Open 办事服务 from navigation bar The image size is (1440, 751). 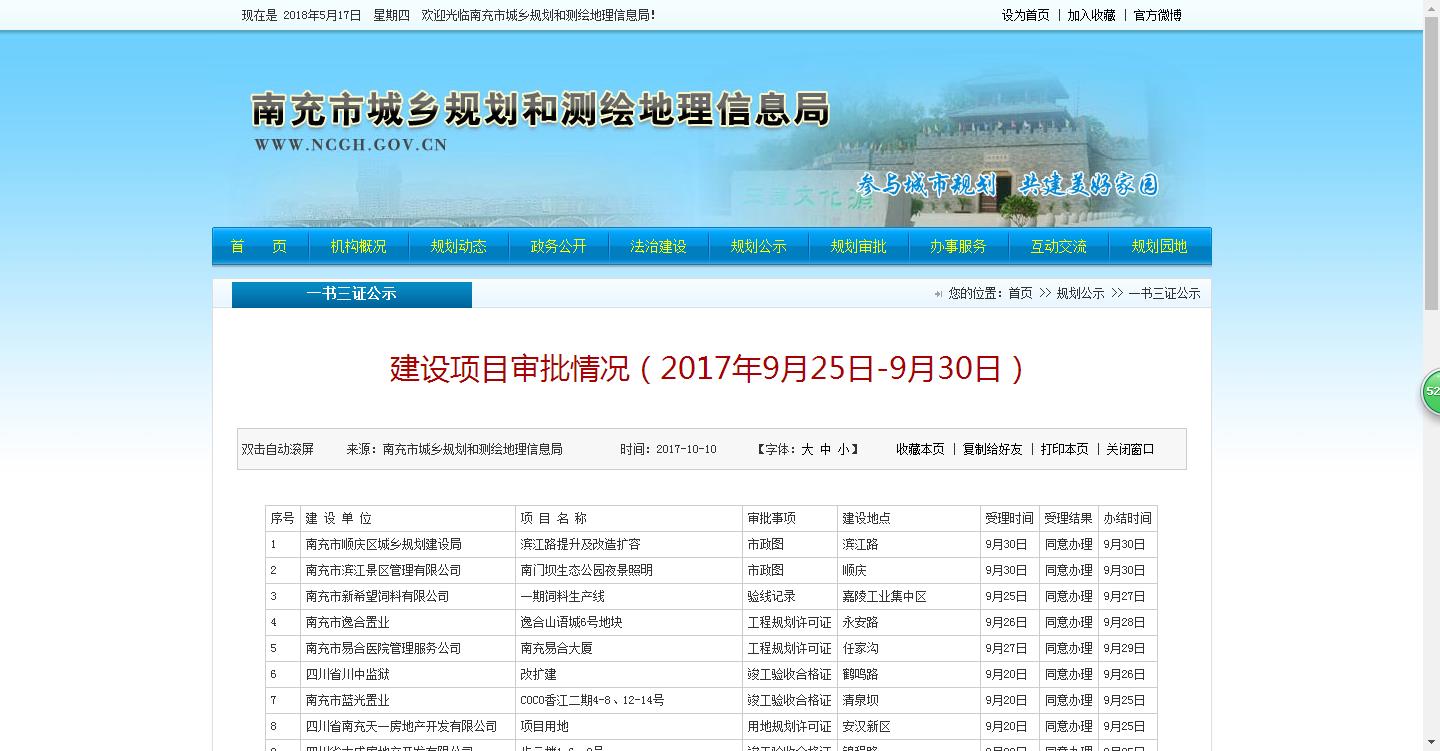pos(959,246)
